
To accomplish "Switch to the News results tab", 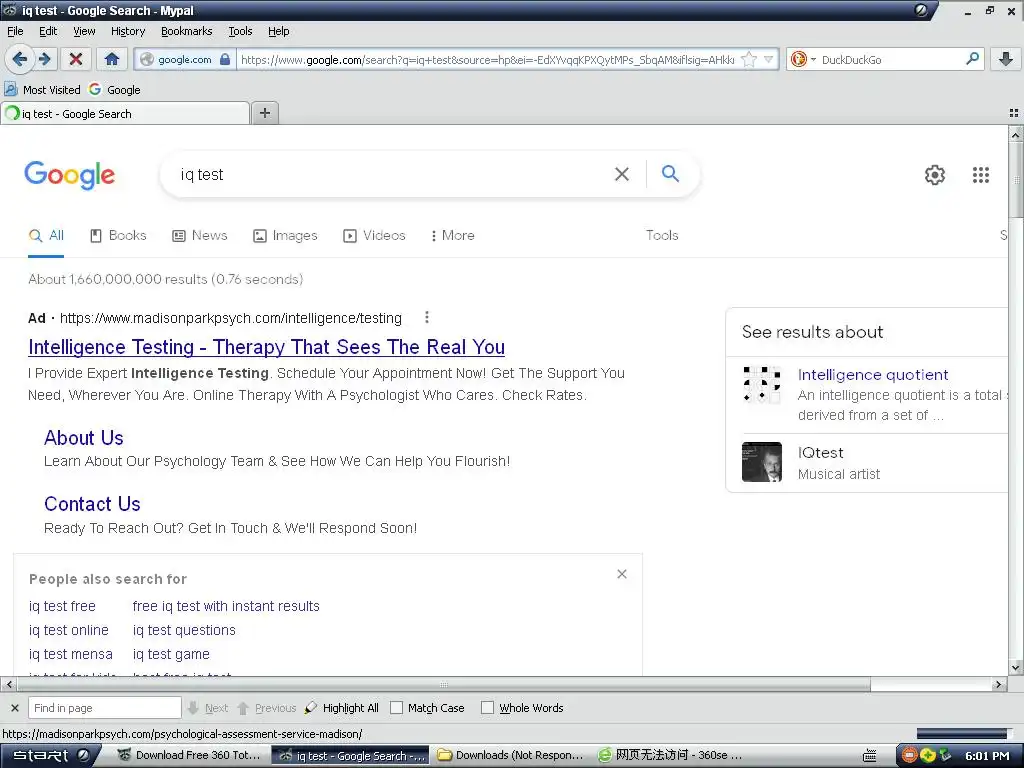I will [200, 236].
